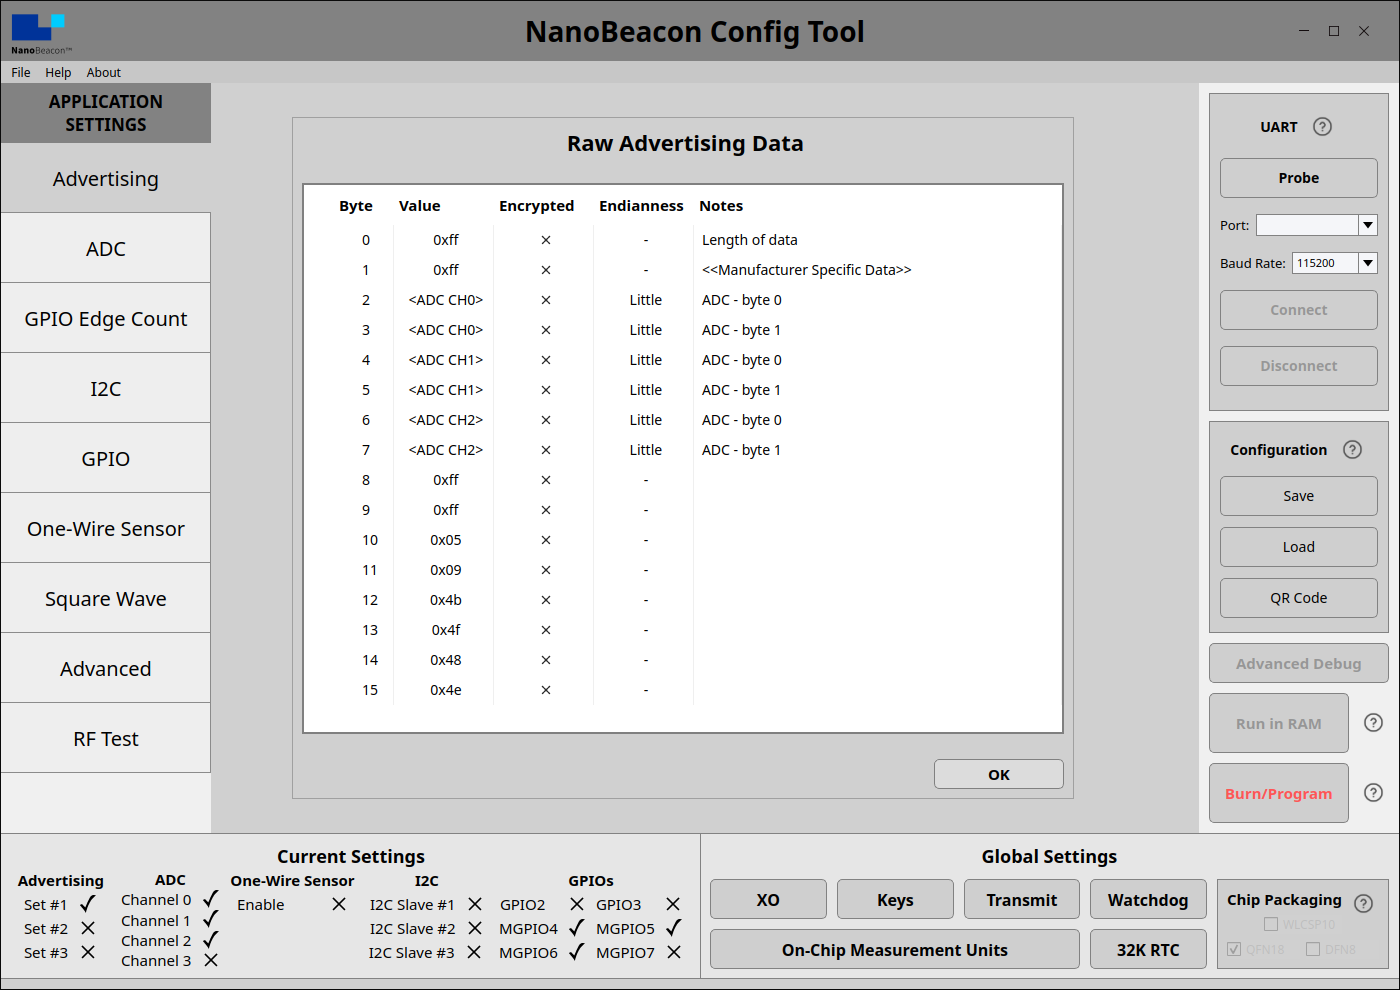This screenshot has width=1400, height=990.
Task: Go to the RF Test tab
Action: (106, 739)
